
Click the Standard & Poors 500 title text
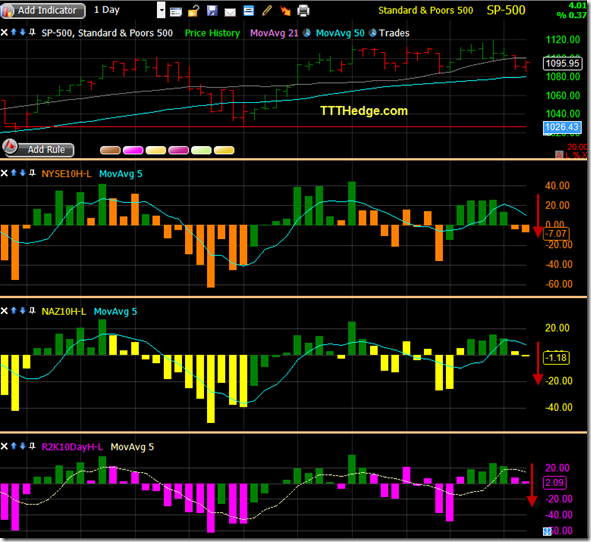point(426,11)
